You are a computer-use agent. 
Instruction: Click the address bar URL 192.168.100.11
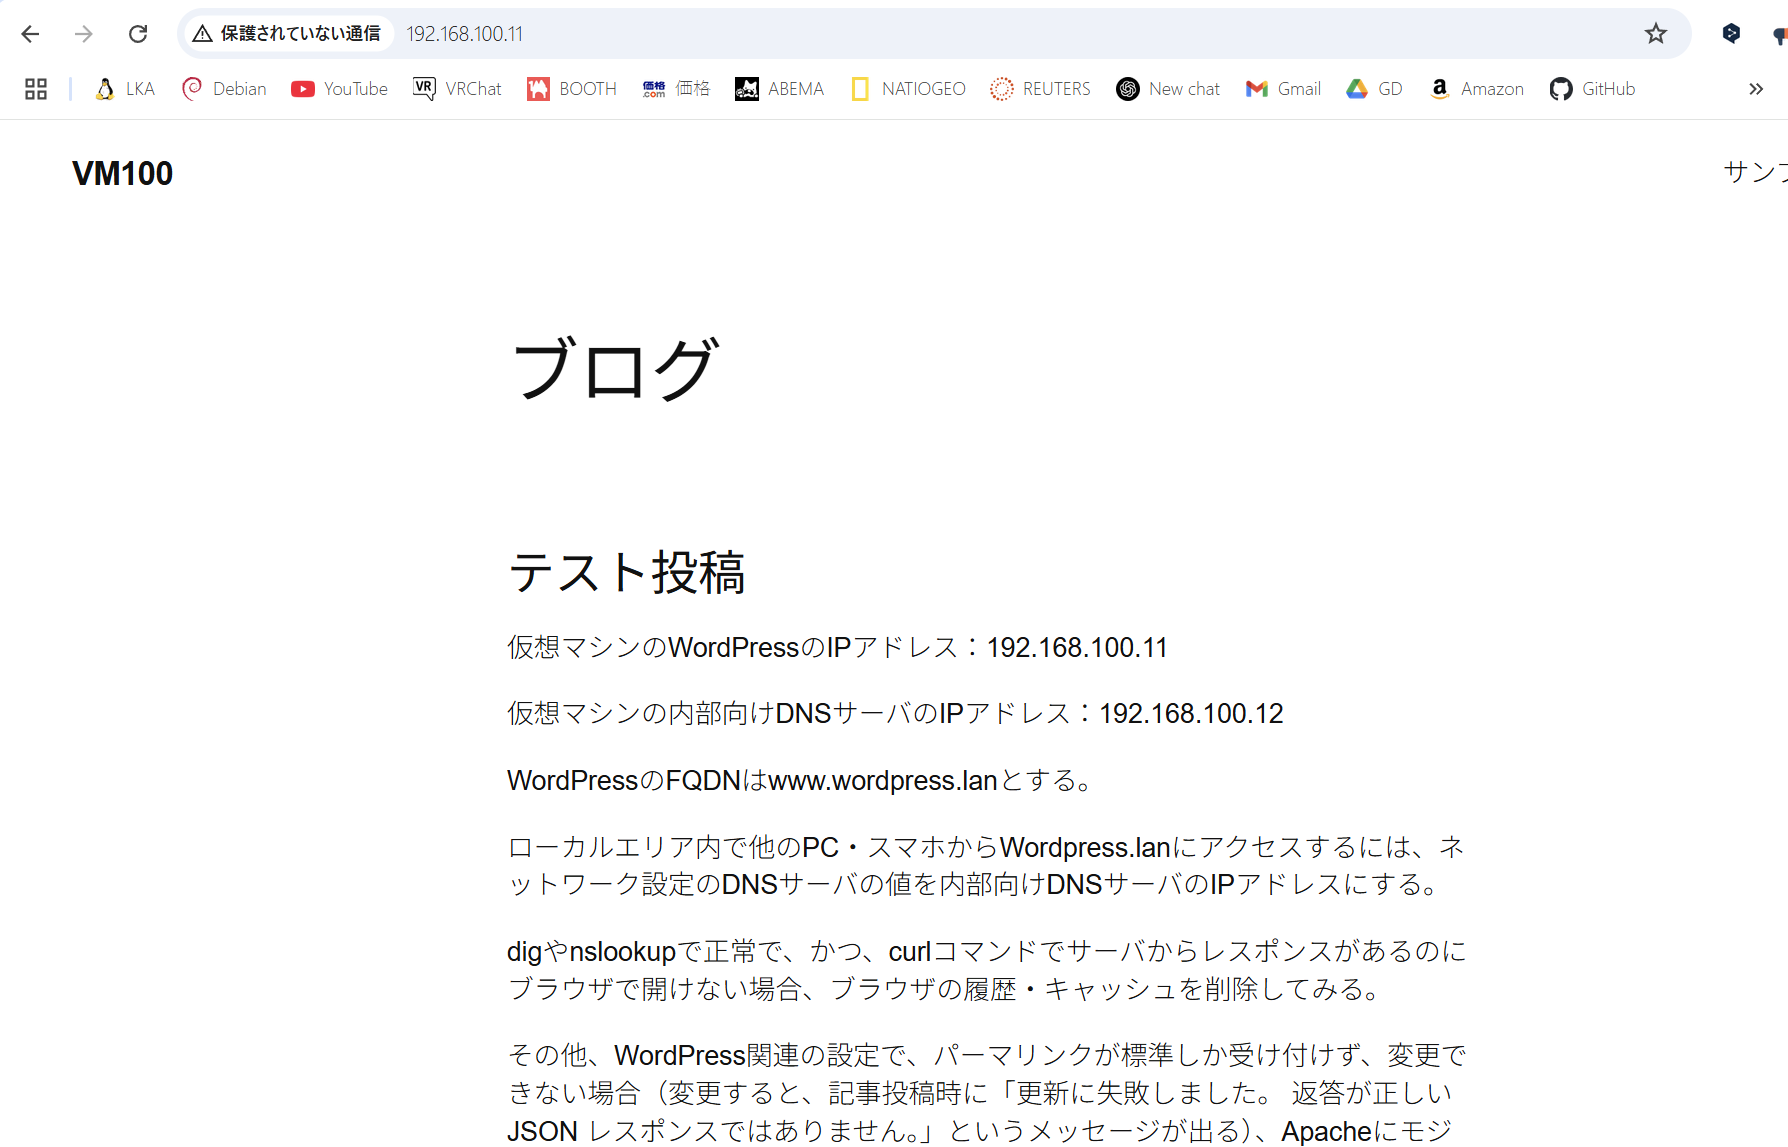(x=465, y=34)
